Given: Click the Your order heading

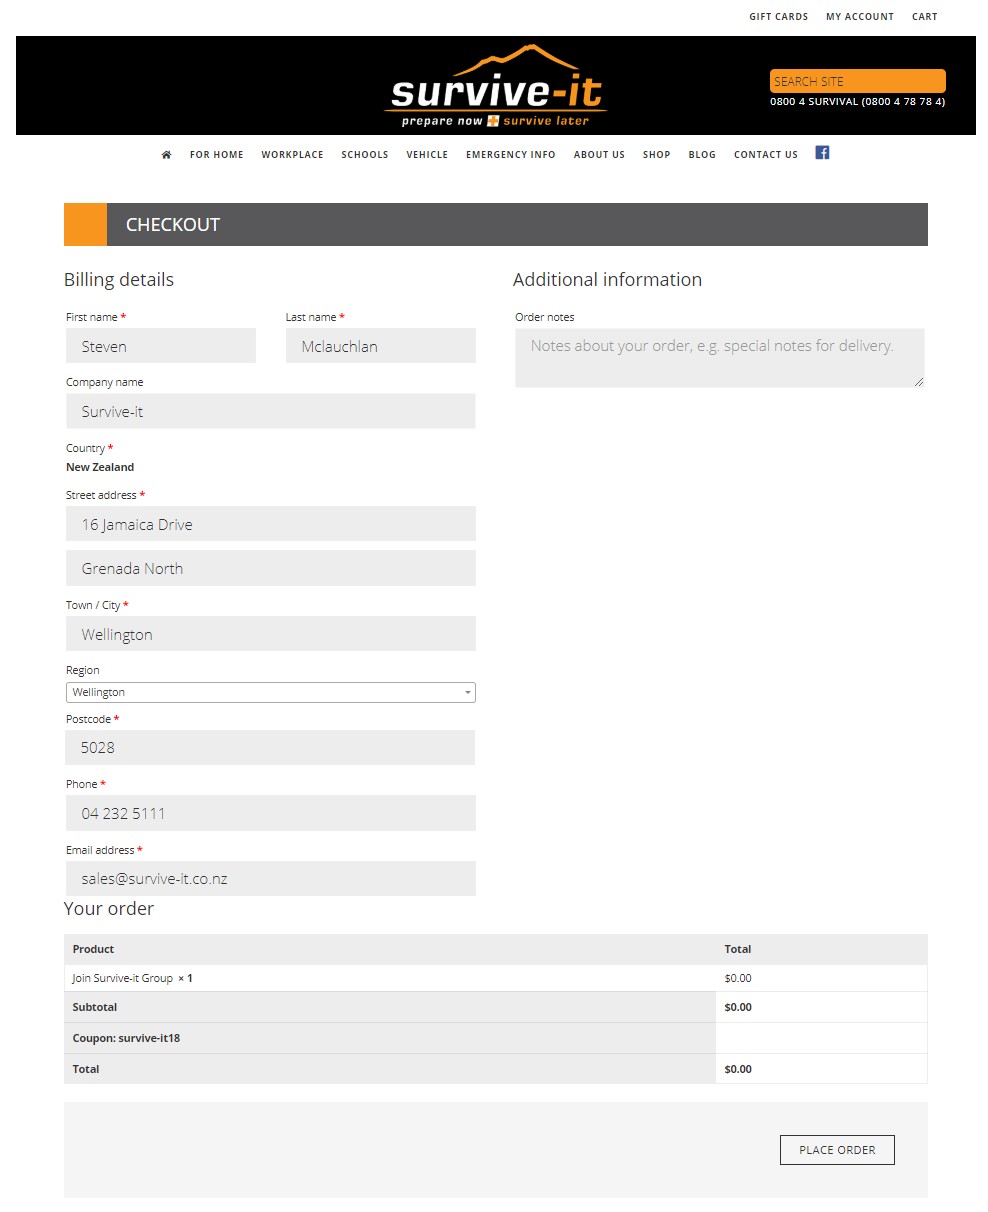Looking at the screenshot, I should click(109, 909).
